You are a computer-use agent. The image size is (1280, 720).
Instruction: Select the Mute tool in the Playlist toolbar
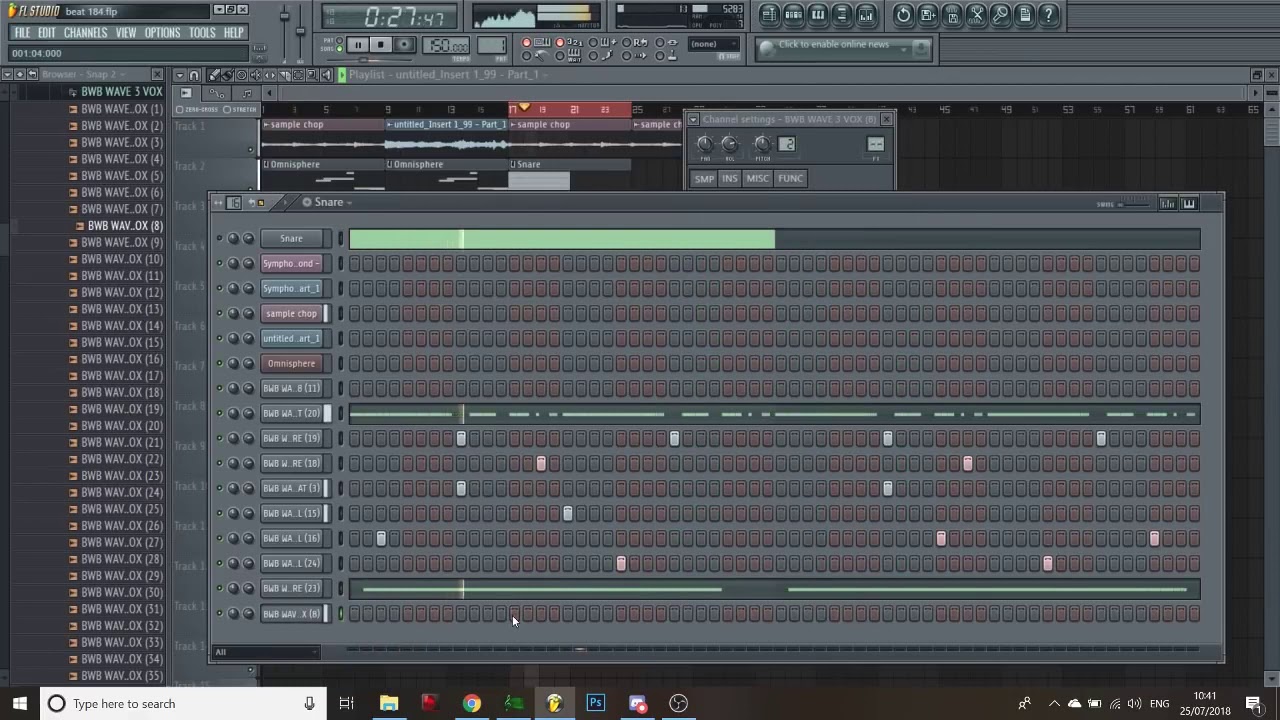click(x=255, y=75)
